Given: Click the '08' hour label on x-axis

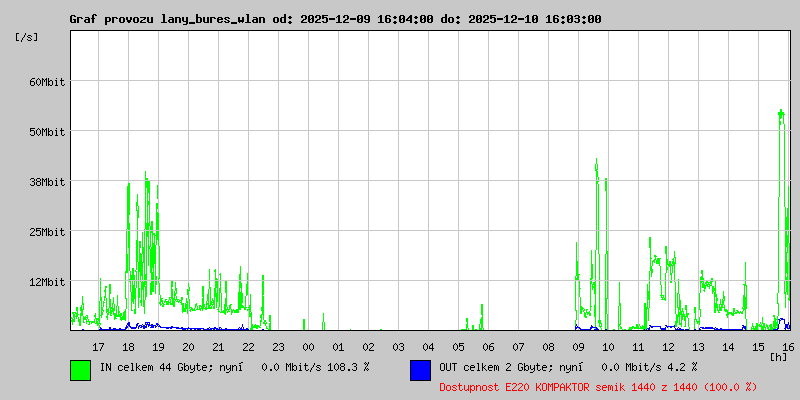Looking at the screenshot, I should click(x=548, y=347).
